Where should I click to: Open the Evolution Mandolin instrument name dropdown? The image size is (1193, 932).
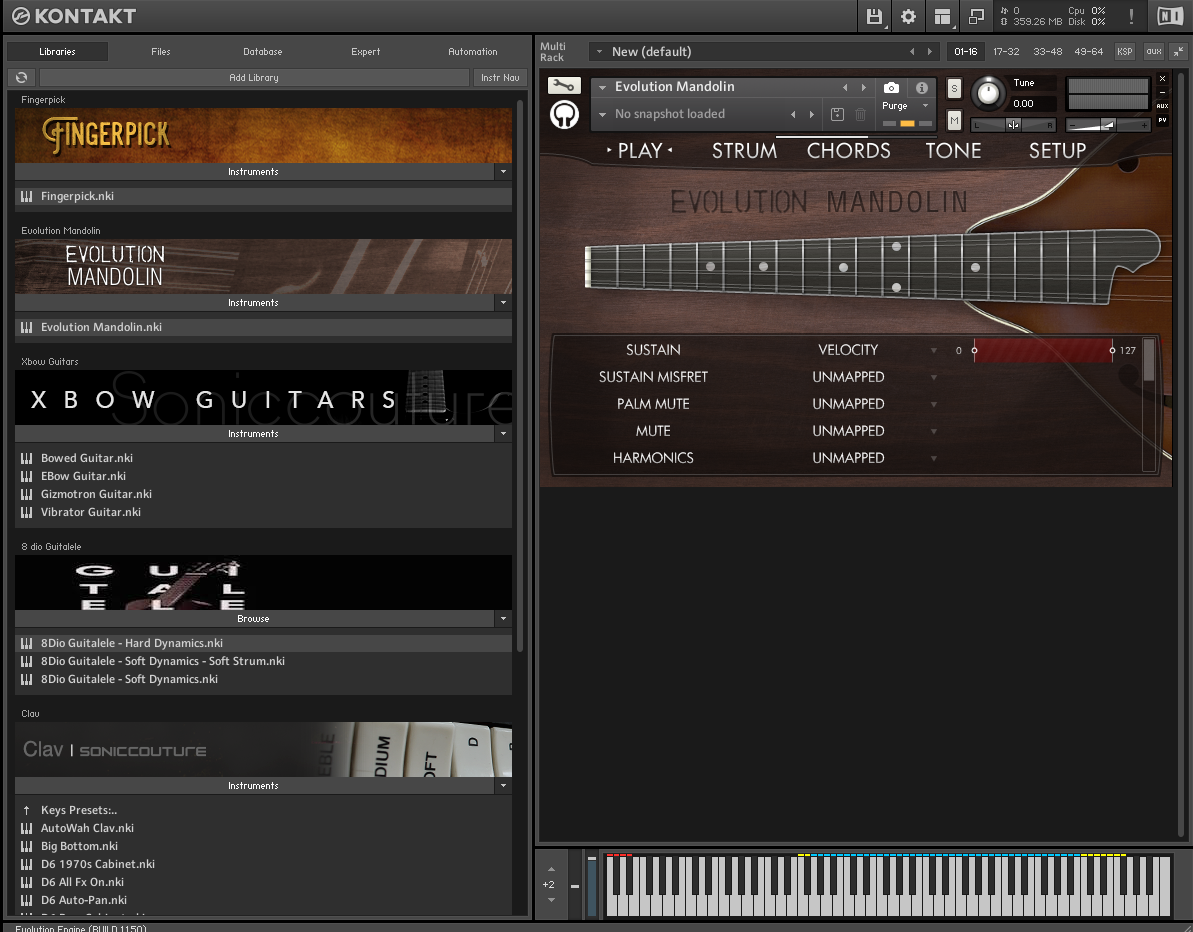(x=603, y=87)
